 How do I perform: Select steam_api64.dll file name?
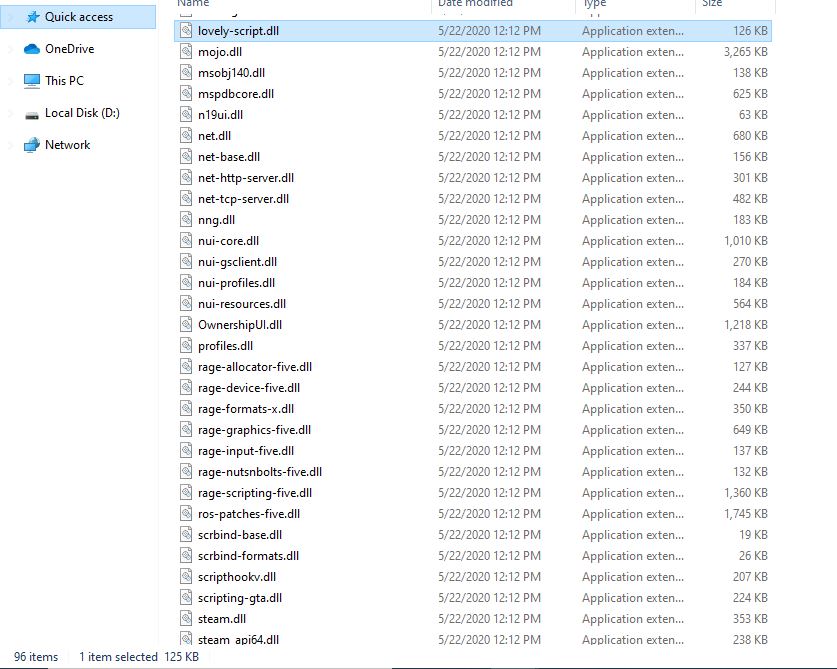238,640
